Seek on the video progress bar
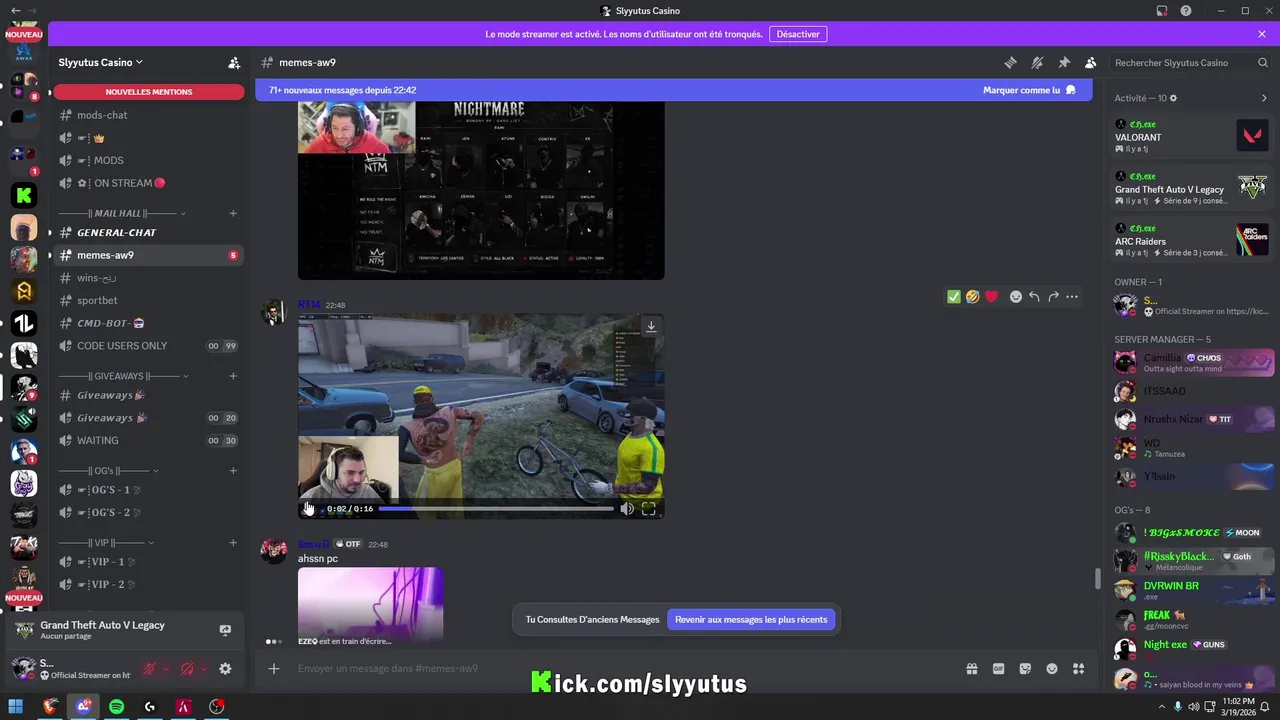 (496, 509)
